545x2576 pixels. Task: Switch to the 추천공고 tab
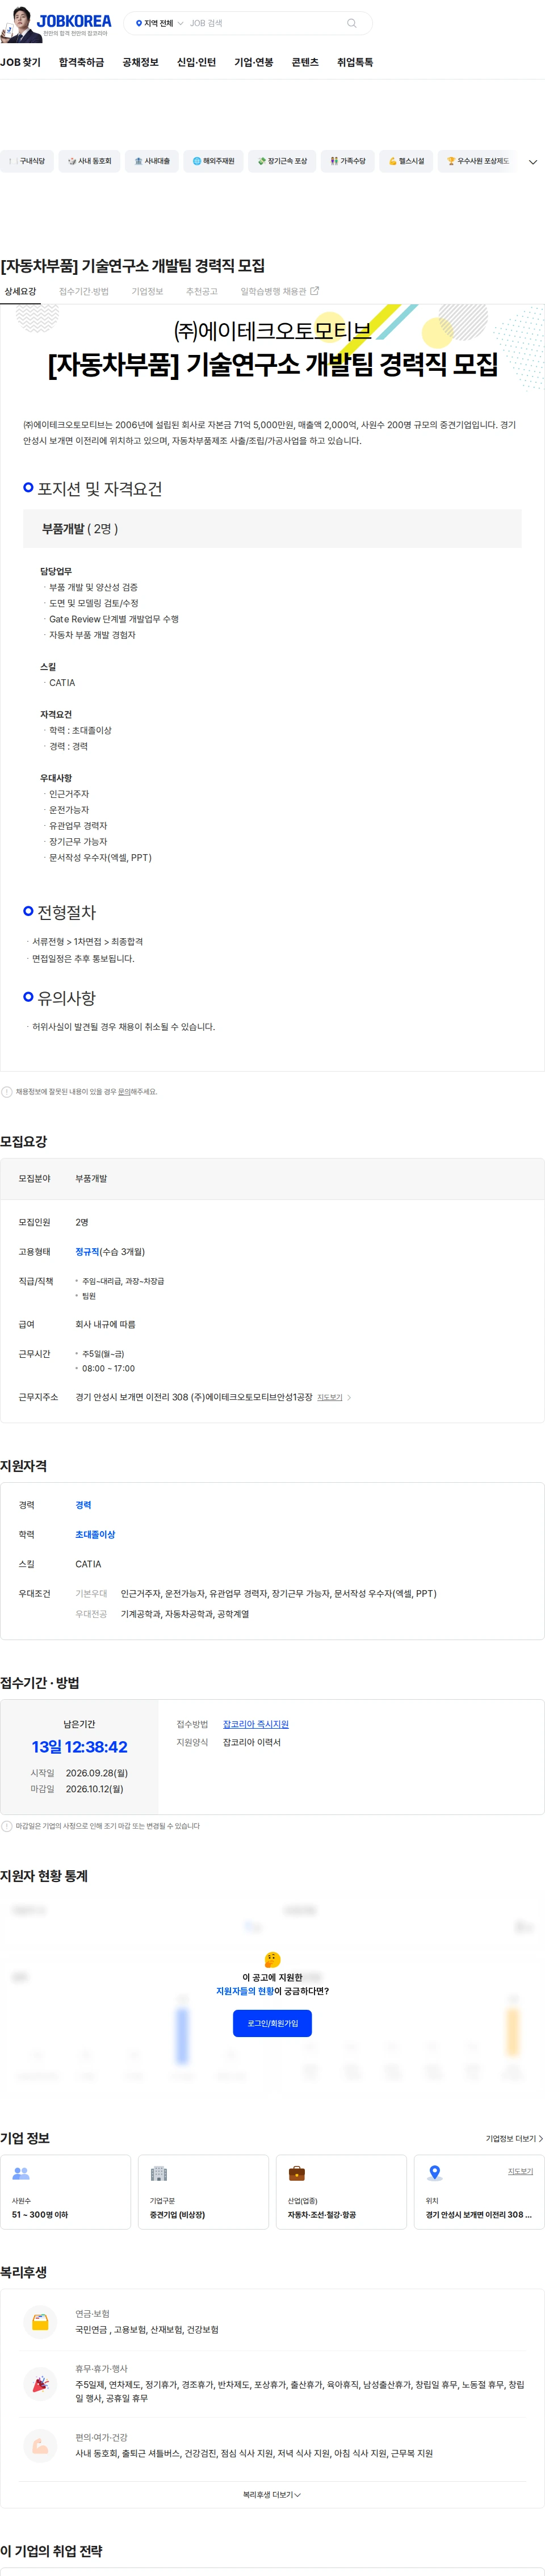coord(201,292)
